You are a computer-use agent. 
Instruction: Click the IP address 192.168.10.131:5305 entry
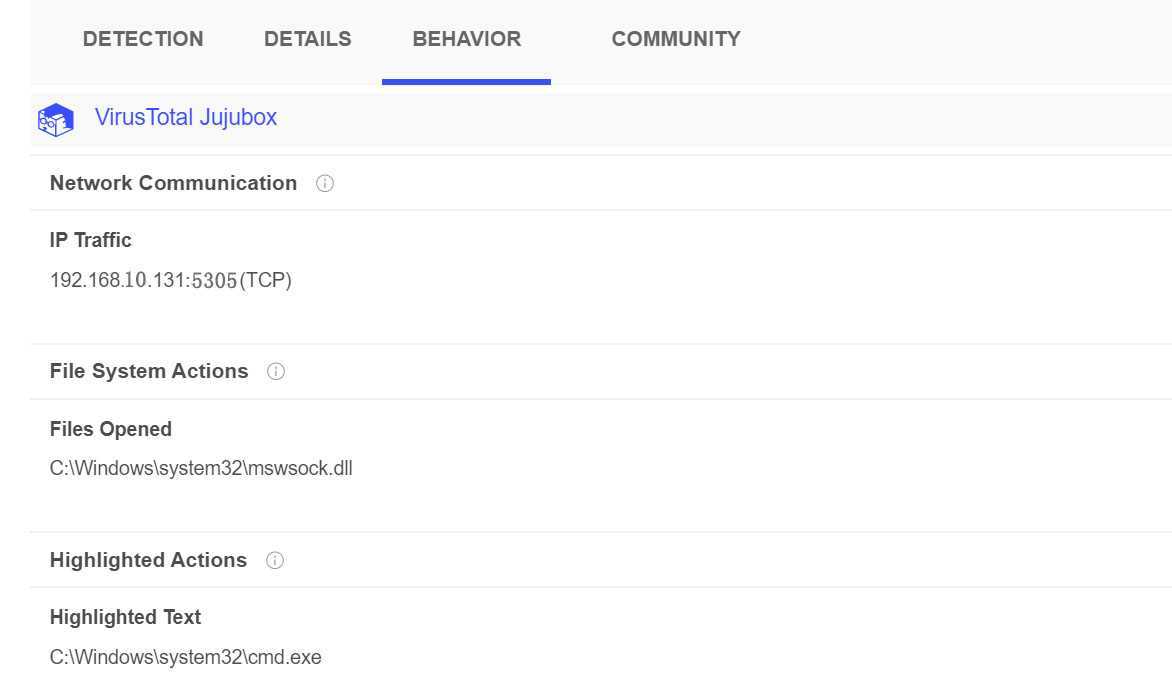[x=144, y=280]
